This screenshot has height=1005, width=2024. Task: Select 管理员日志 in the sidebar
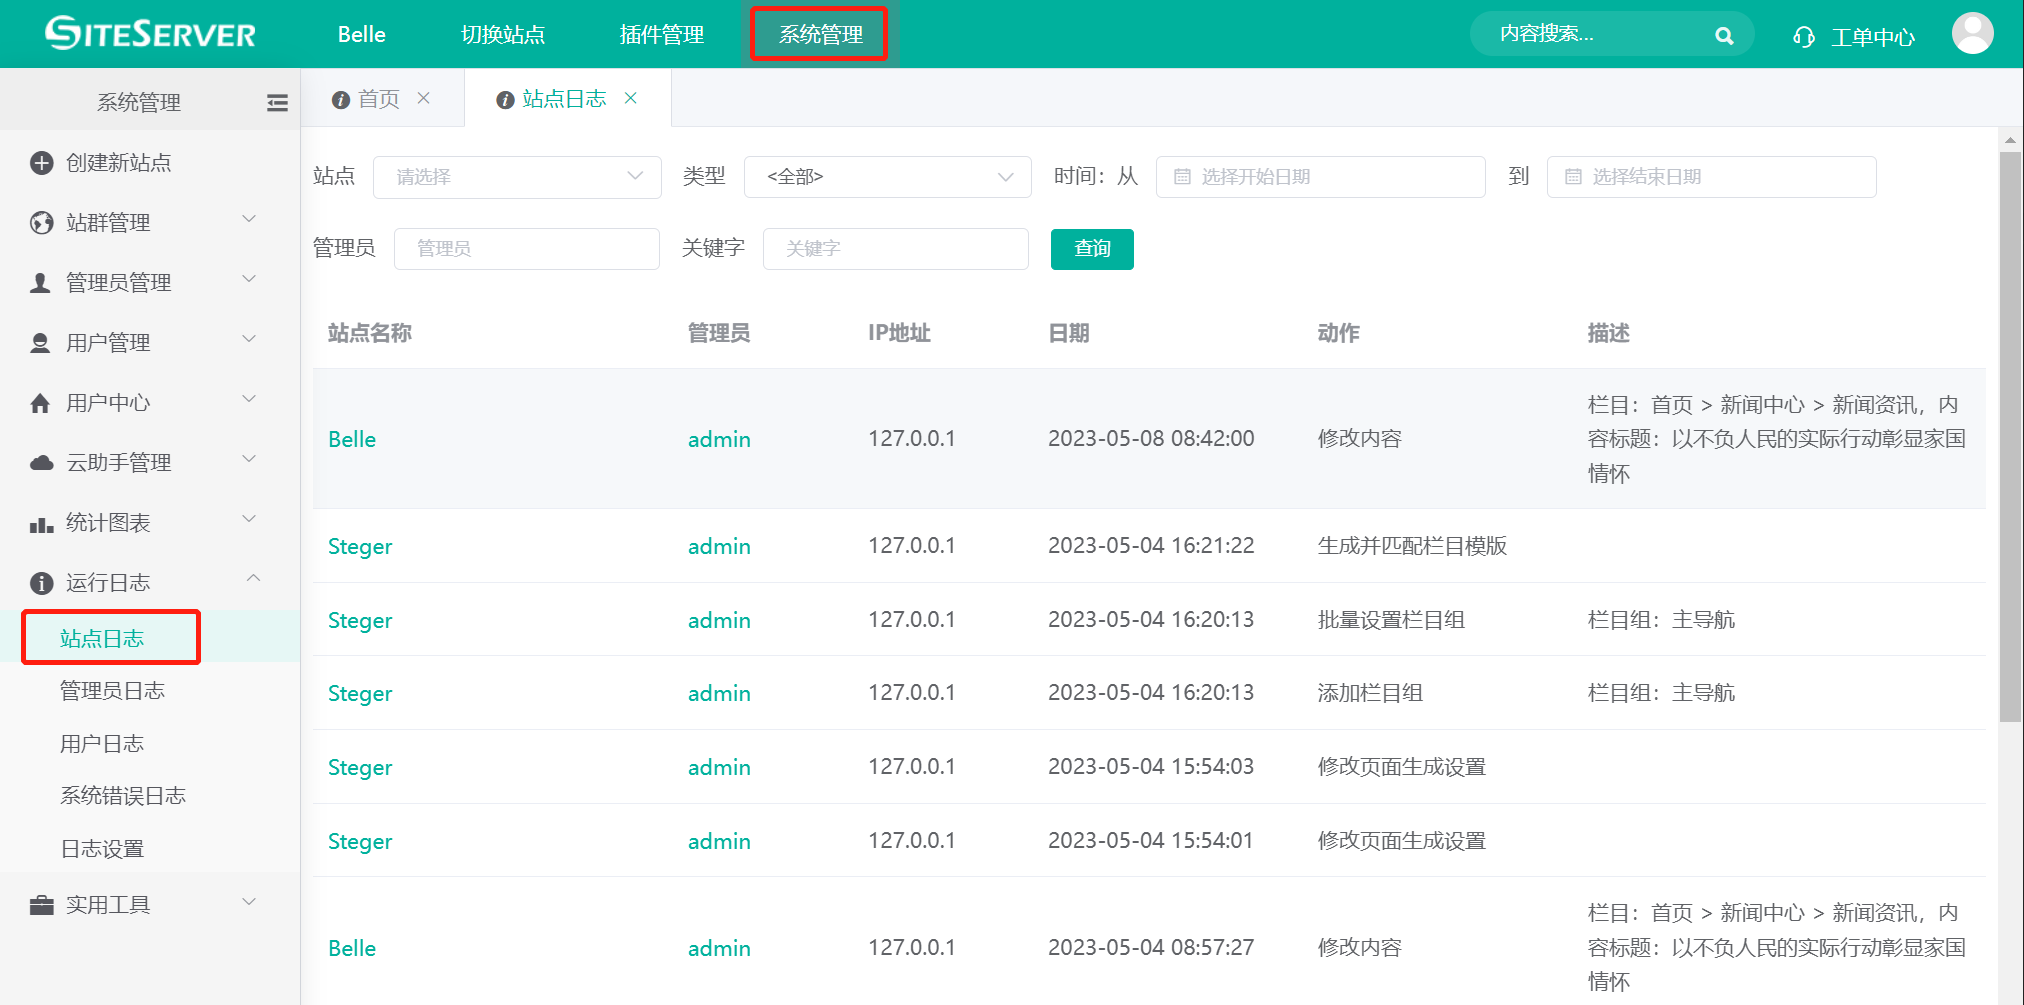[112, 691]
